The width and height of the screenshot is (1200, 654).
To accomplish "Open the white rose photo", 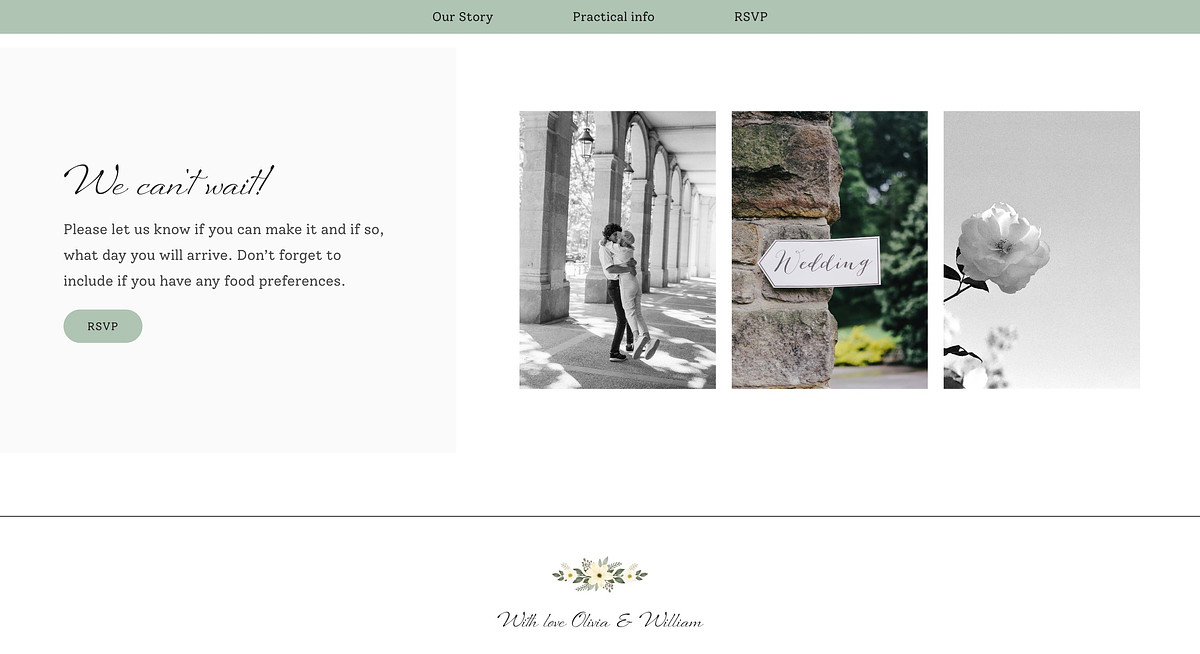I will pyautogui.click(x=1041, y=250).
